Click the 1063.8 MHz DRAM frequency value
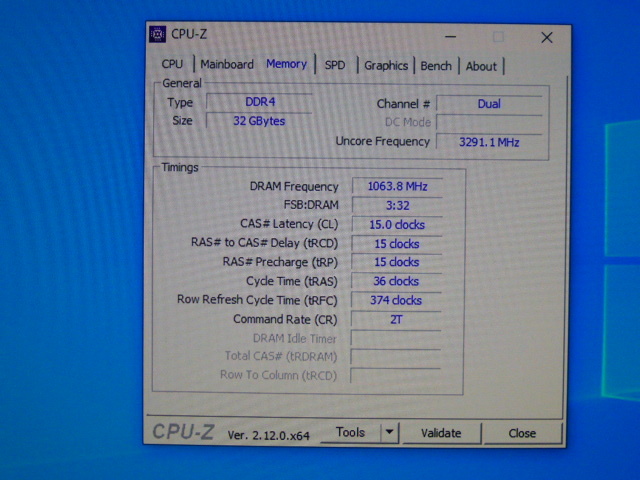 click(x=397, y=187)
